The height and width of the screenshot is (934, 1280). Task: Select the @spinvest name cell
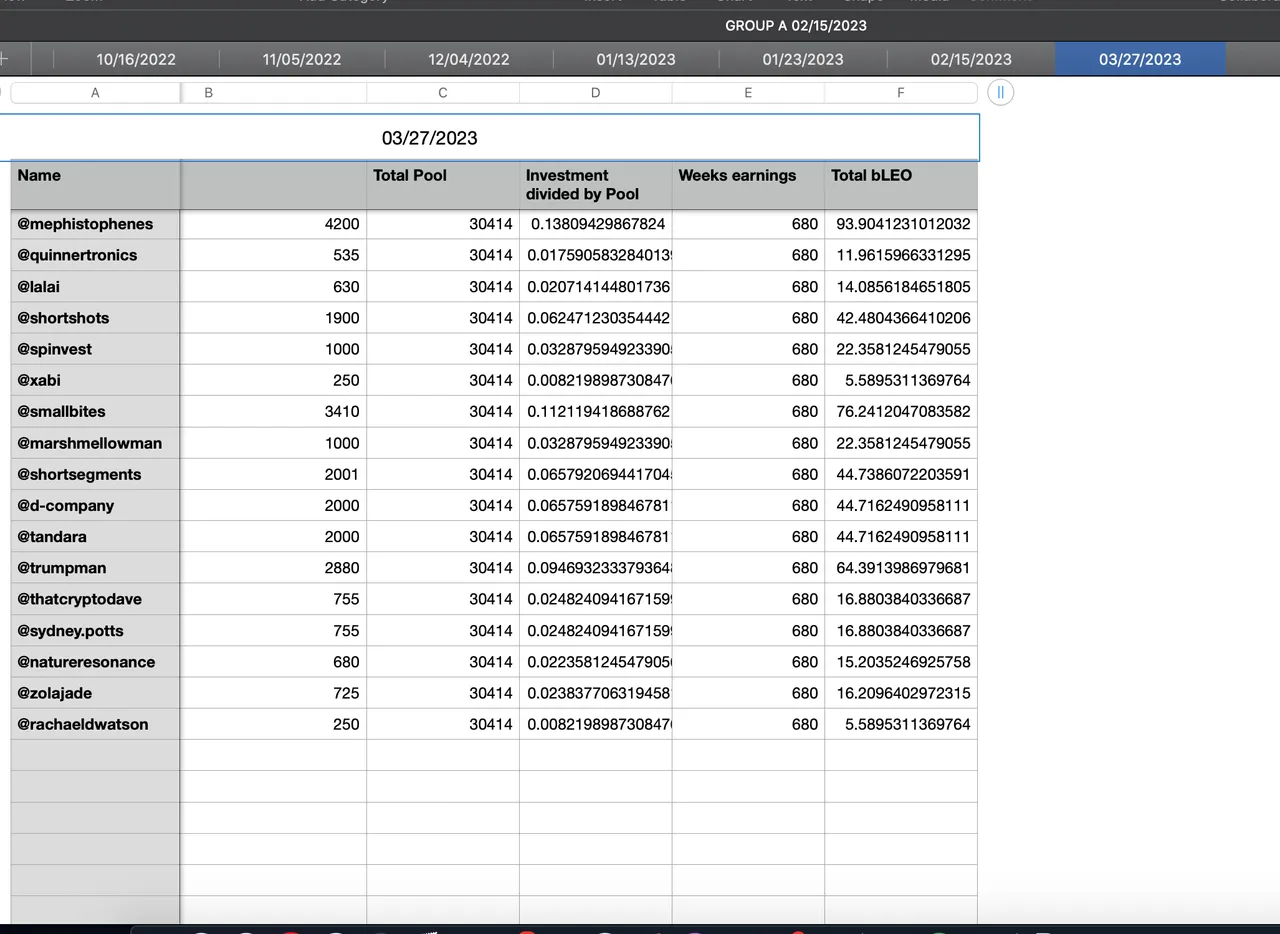point(96,349)
